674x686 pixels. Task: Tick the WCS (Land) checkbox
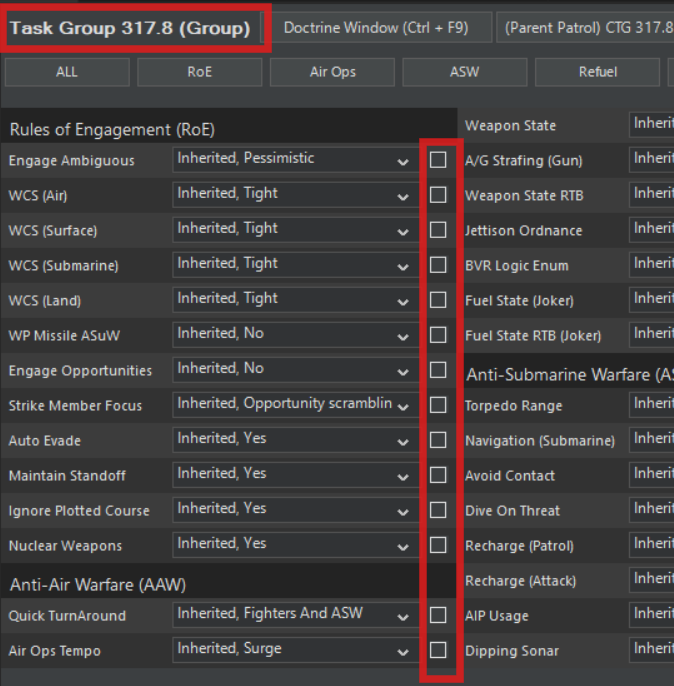tap(438, 300)
